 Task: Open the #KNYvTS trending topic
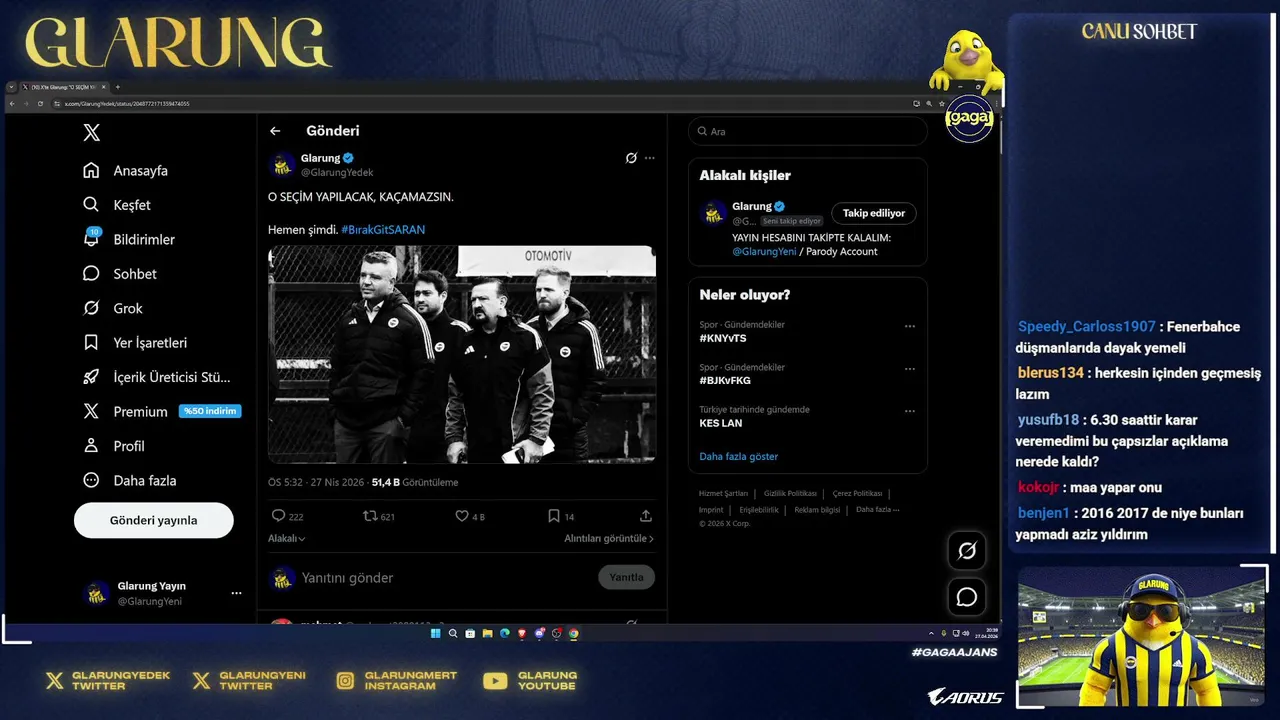723,338
